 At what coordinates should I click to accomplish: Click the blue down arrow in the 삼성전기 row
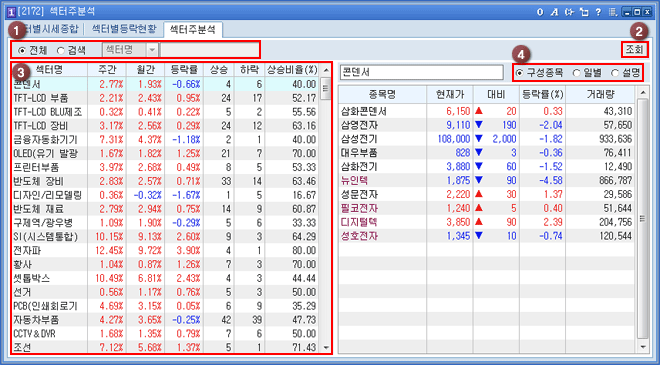point(479,139)
